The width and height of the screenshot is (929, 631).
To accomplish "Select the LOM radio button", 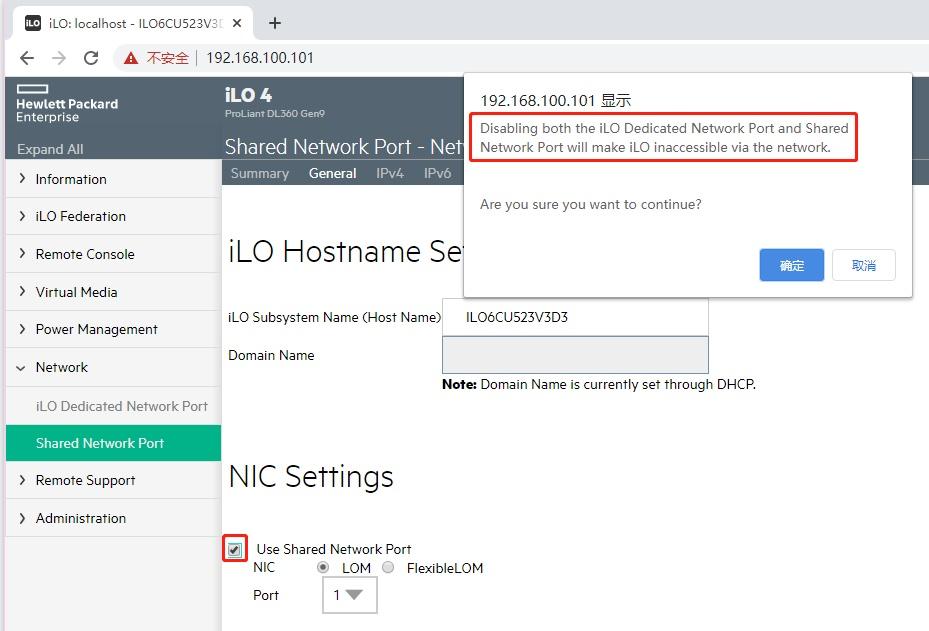I will [322, 567].
